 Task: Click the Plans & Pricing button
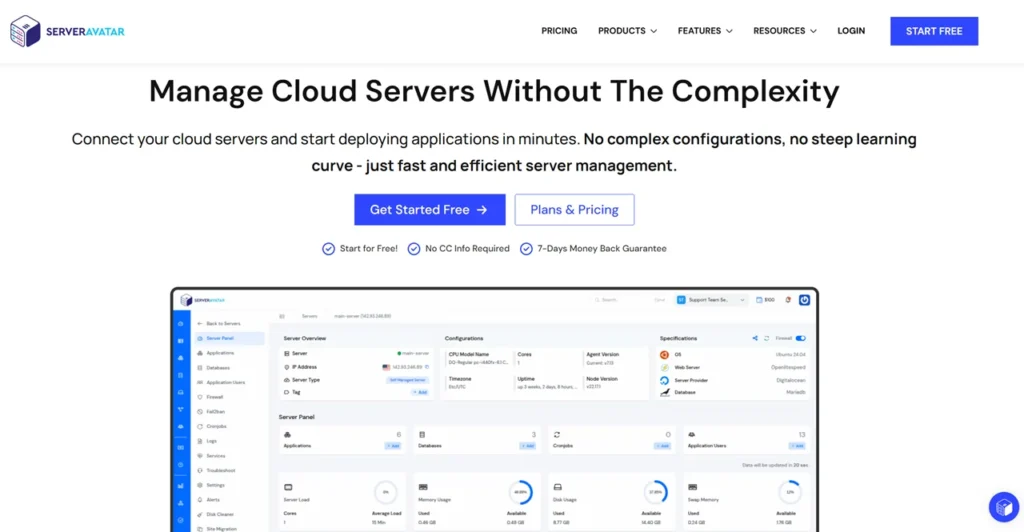point(574,210)
